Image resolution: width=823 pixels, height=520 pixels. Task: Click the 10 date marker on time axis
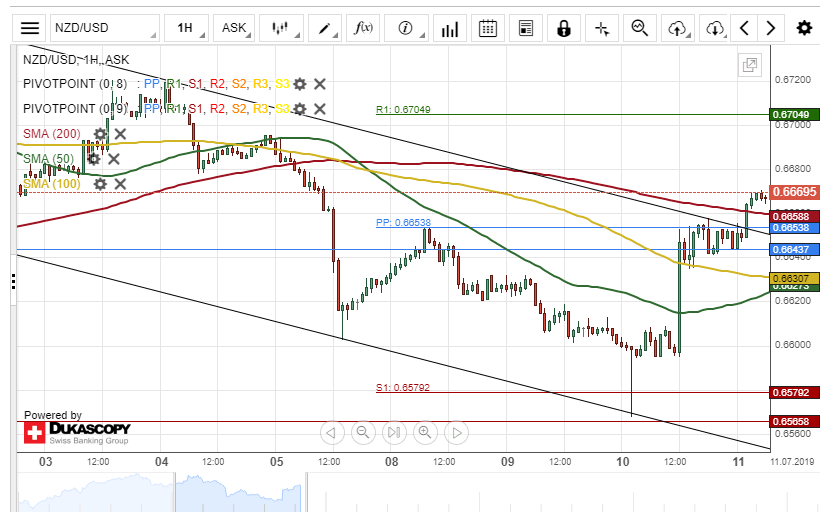click(622, 462)
